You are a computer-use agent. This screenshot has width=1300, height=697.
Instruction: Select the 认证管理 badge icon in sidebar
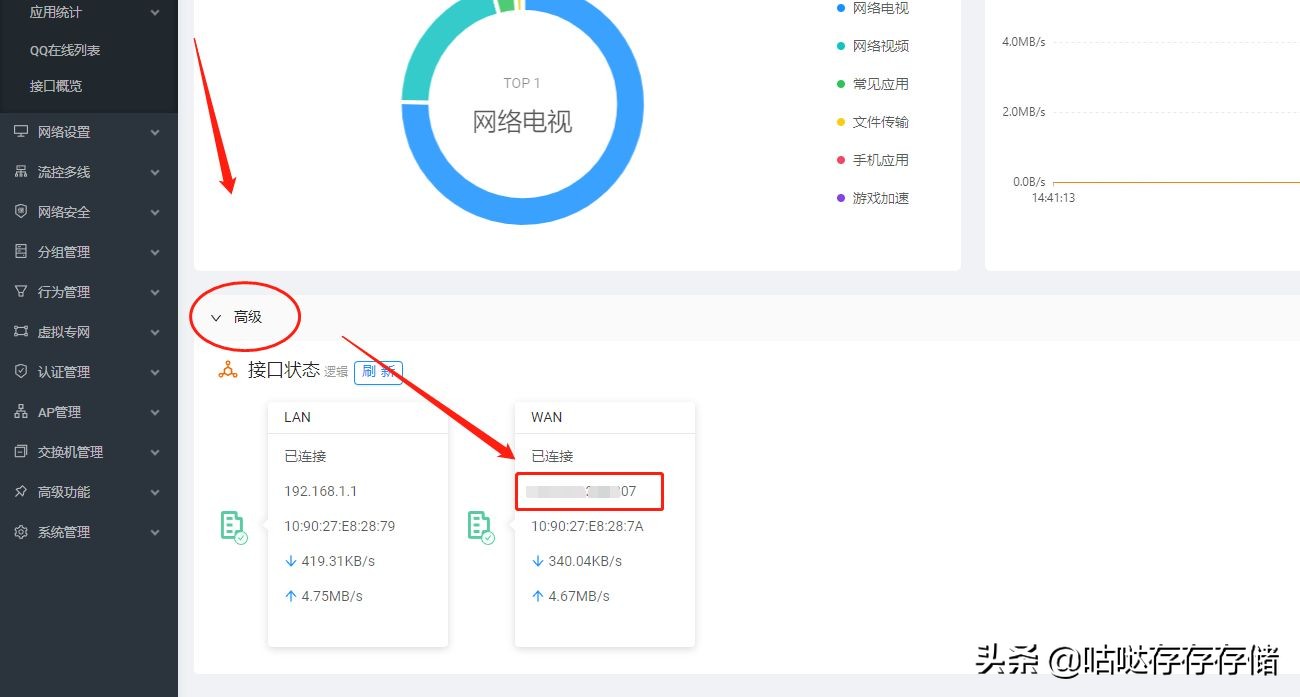pos(22,371)
